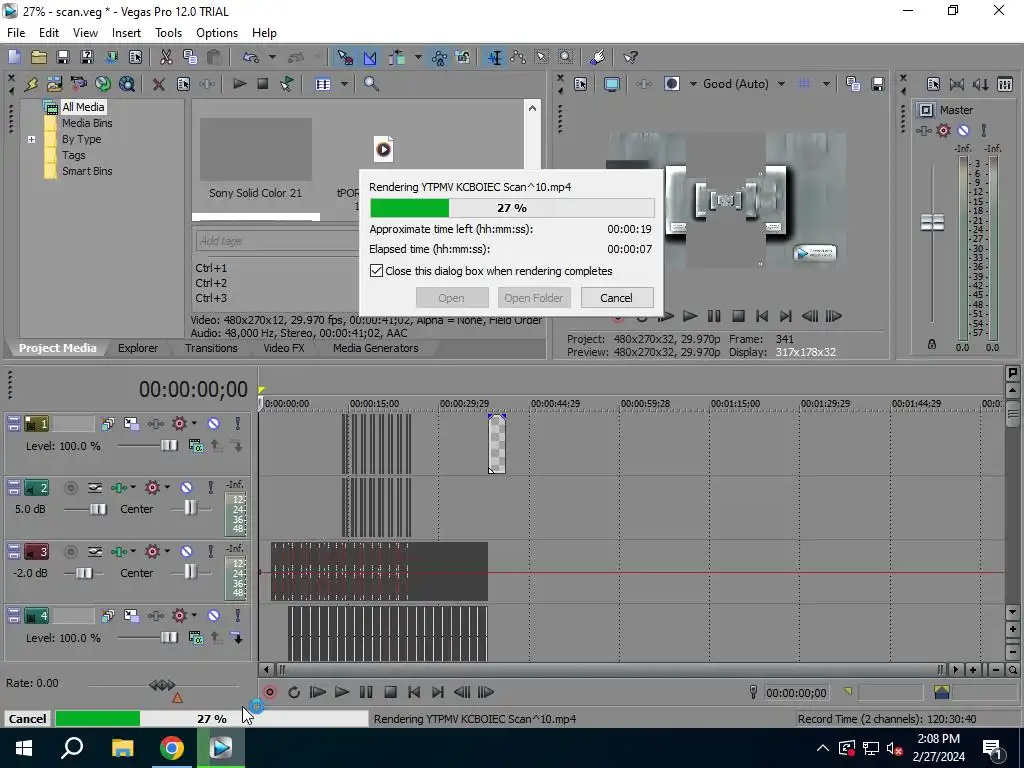Select the Envelope Edit tool

tap(519, 57)
